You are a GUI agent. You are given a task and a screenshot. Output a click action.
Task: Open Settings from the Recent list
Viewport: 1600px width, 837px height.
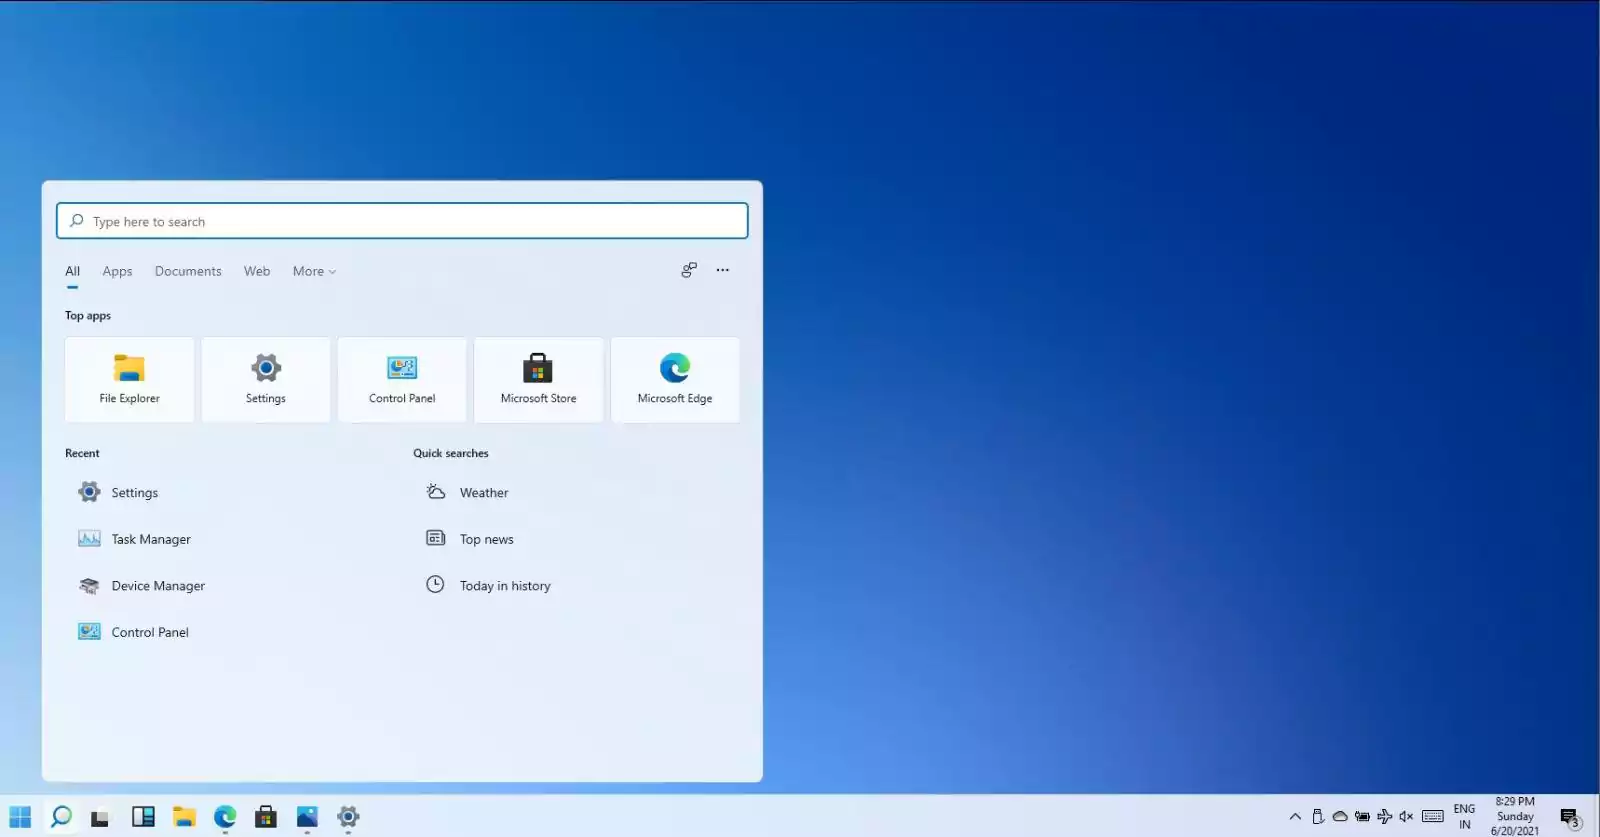pos(118,492)
